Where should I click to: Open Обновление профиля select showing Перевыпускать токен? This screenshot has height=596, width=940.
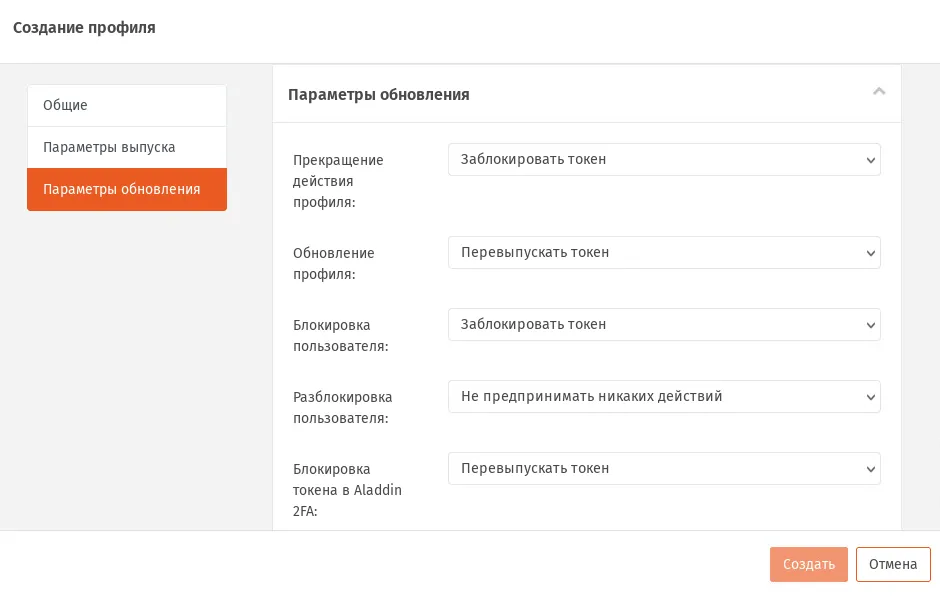664,252
